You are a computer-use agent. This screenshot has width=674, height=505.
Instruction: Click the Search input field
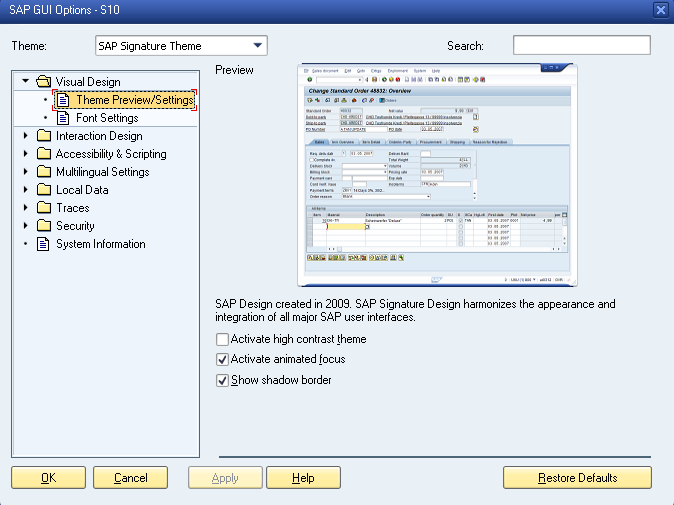(x=582, y=45)
